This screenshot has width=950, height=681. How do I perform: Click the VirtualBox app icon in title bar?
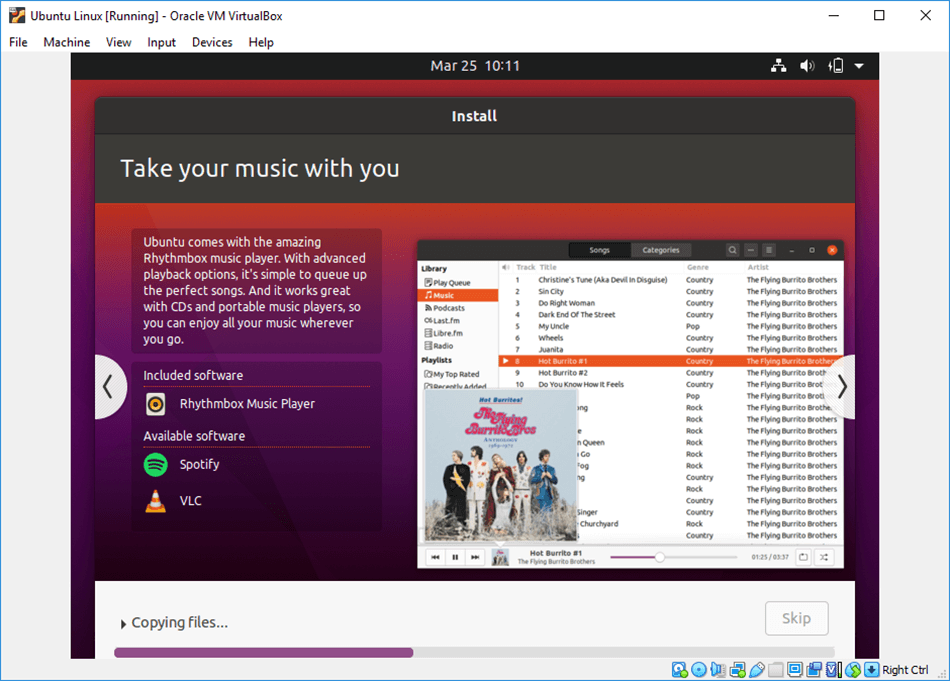click(x=17, y=16)
